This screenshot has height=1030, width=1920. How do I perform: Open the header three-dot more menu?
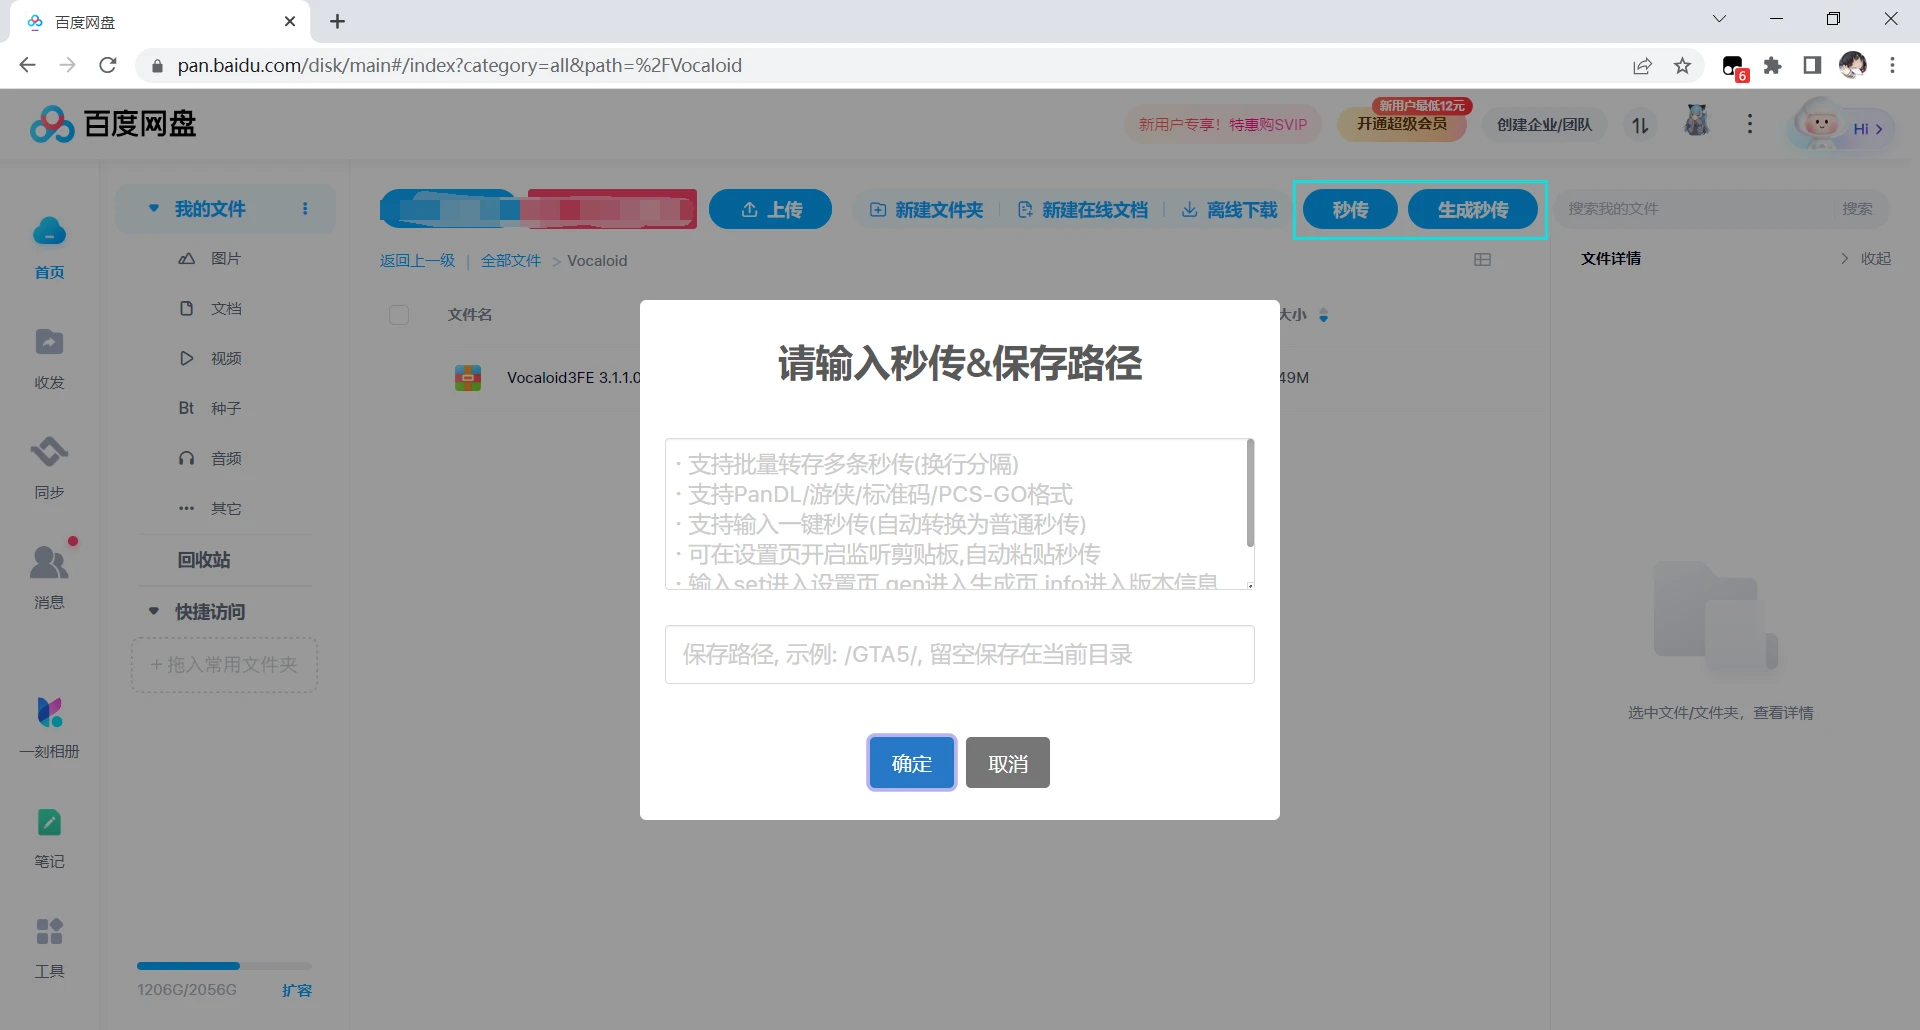click(x=1749, y=124)
